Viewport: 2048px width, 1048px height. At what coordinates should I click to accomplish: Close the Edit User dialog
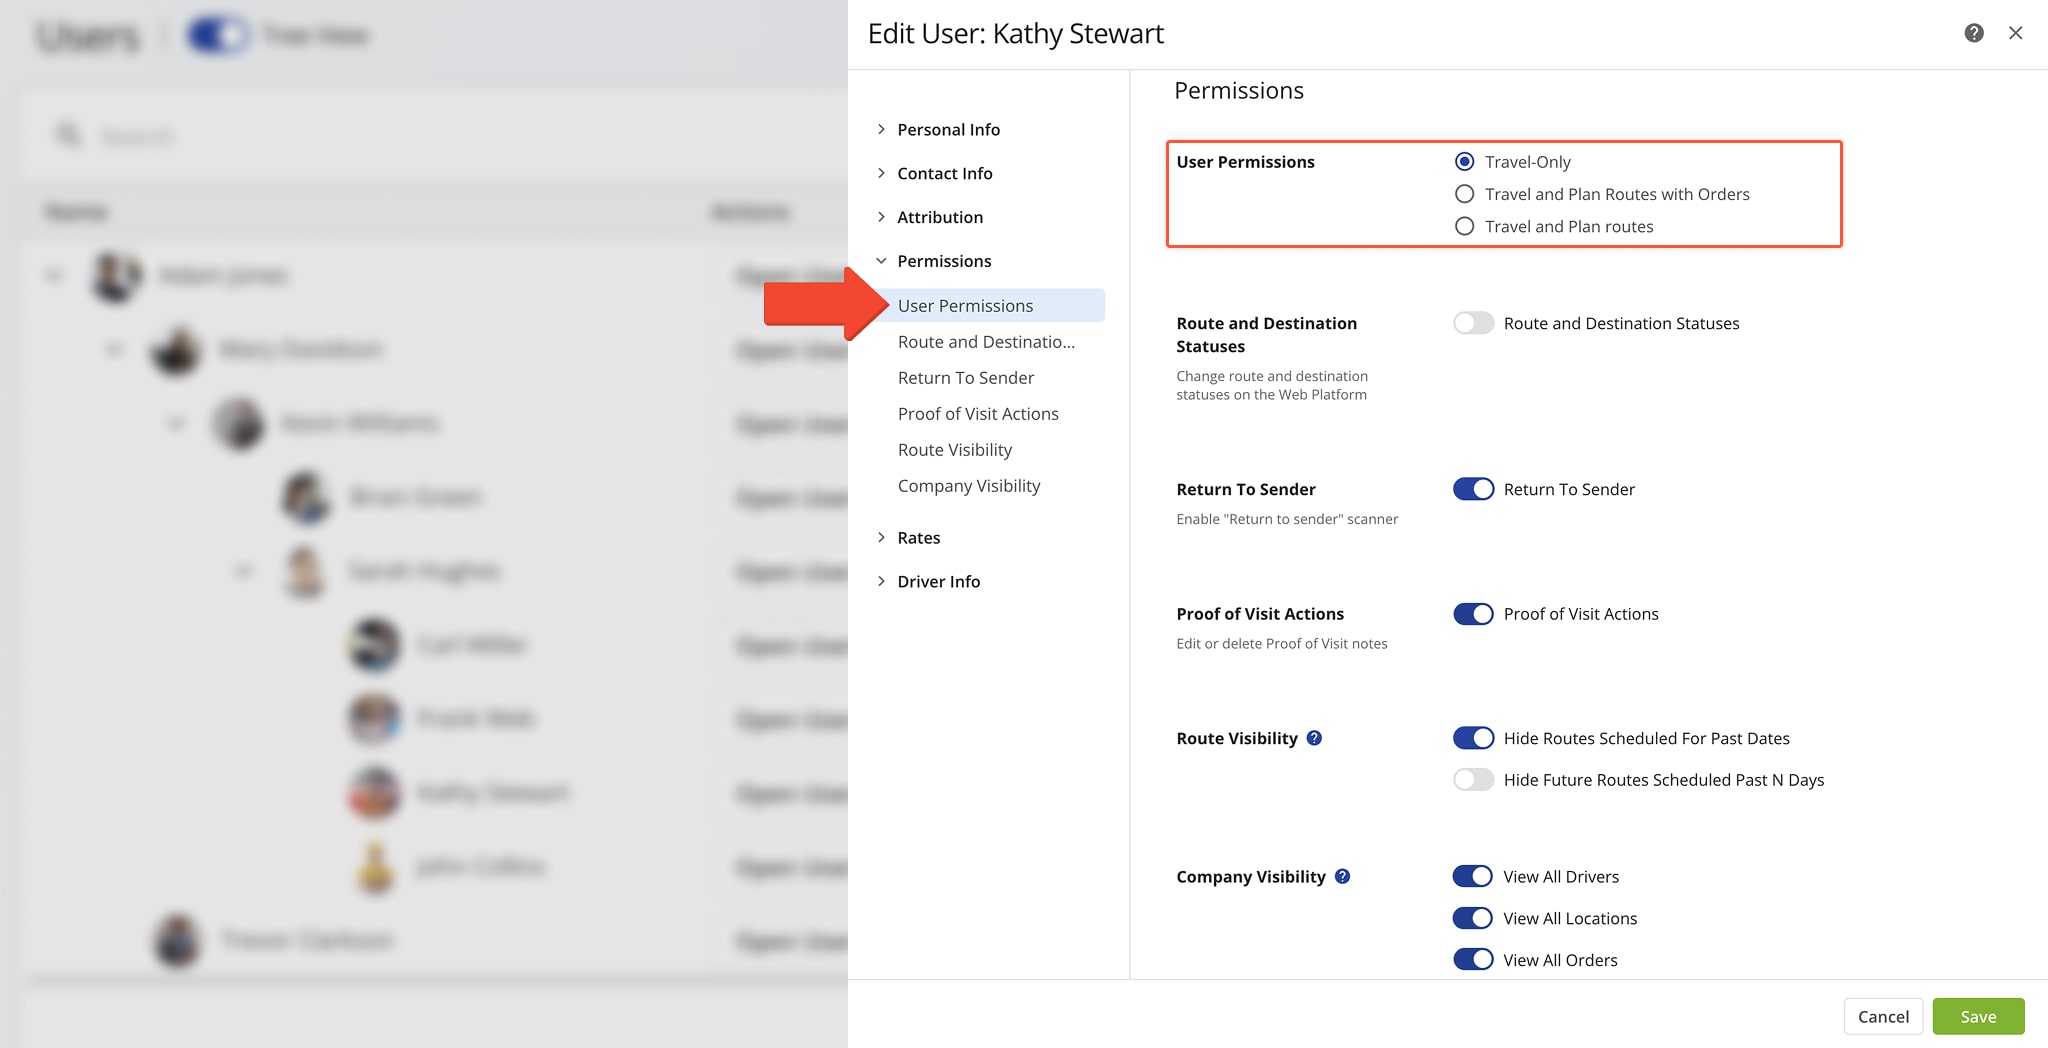tap(2016, 33)
